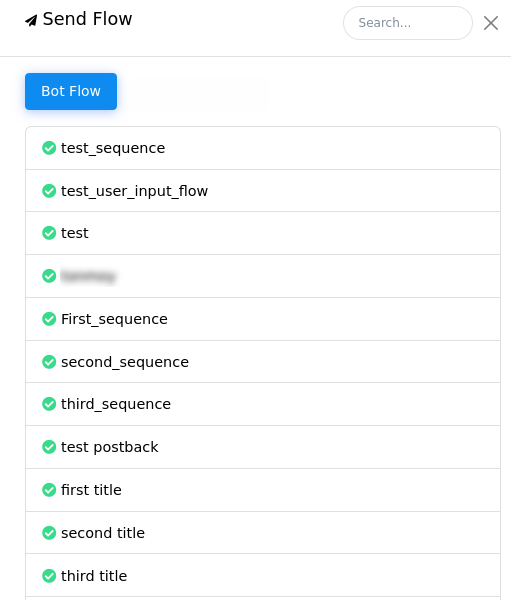Click green check icon beside test postback

[49, 447]
